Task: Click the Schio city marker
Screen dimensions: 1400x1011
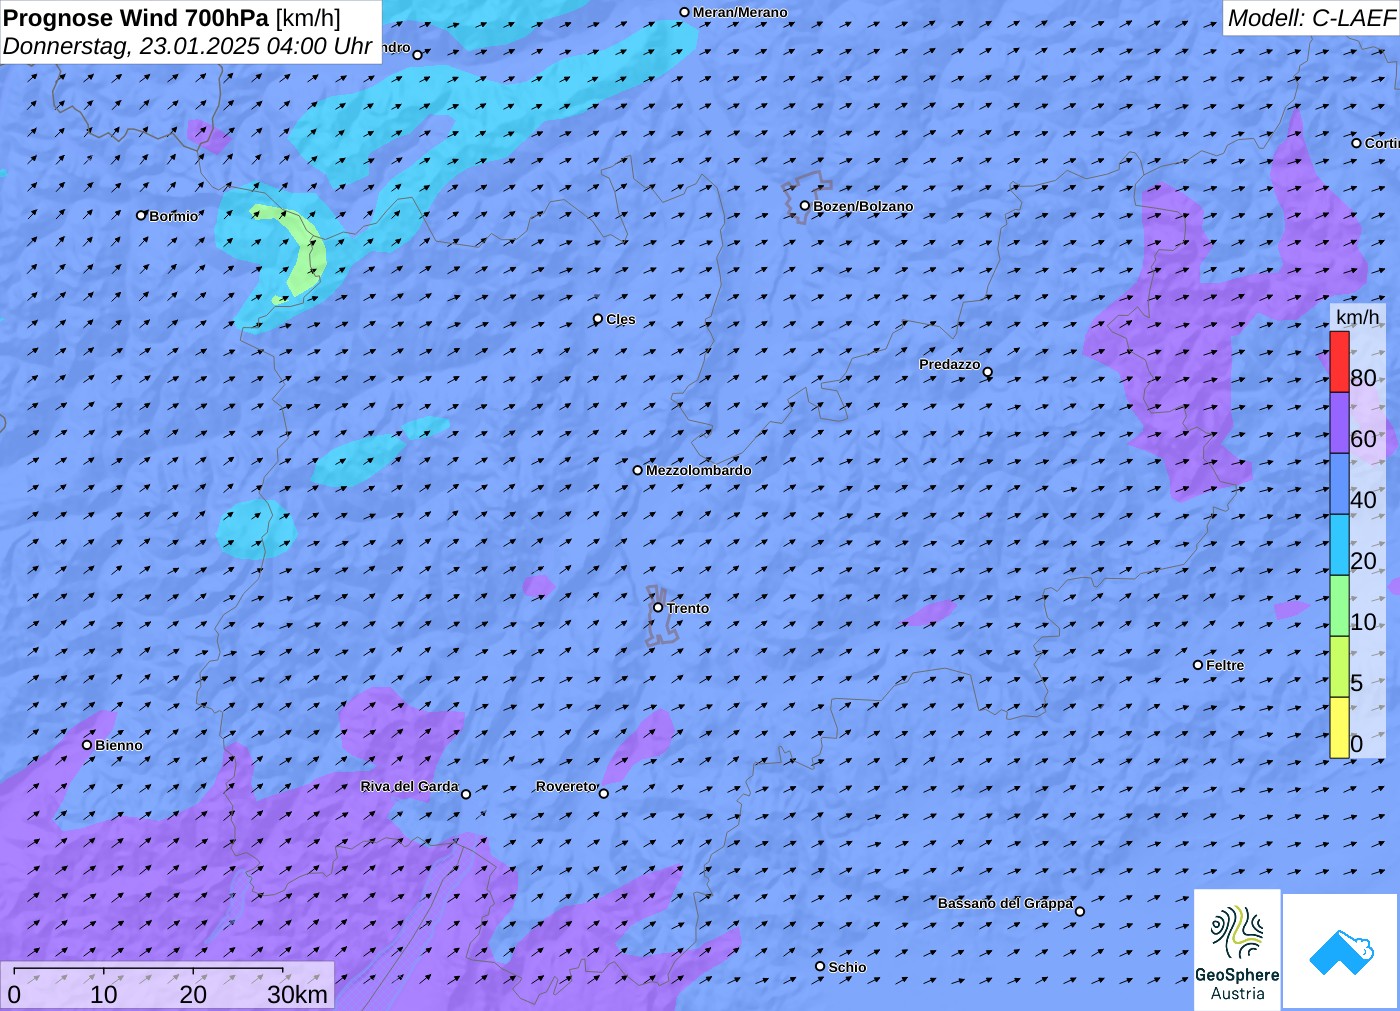Action: (820, 966)
